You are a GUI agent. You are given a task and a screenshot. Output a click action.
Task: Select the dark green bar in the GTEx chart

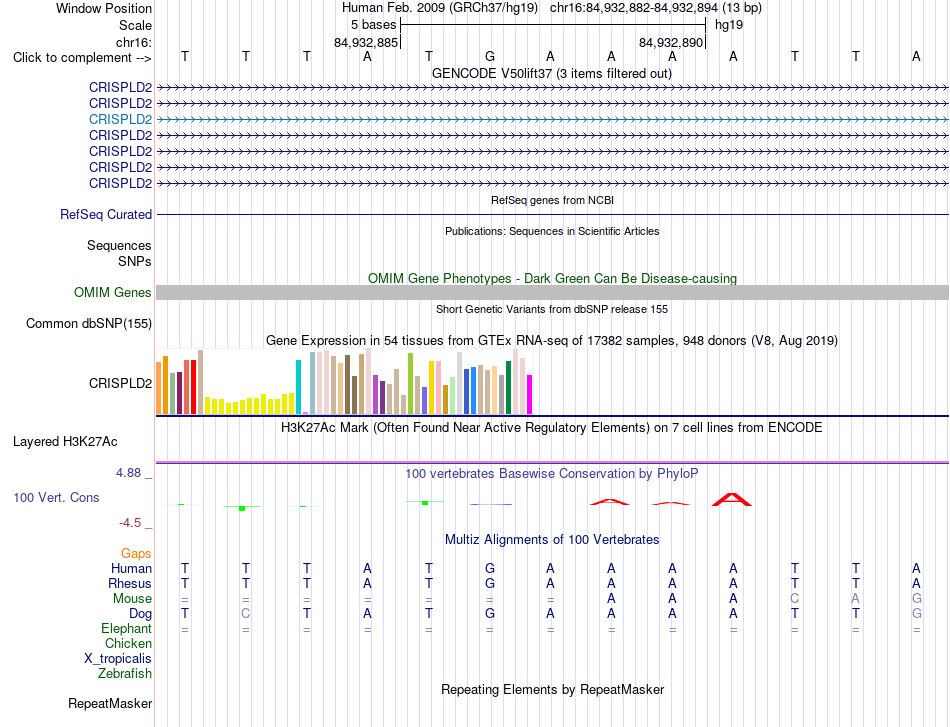[x=508, y=388]
